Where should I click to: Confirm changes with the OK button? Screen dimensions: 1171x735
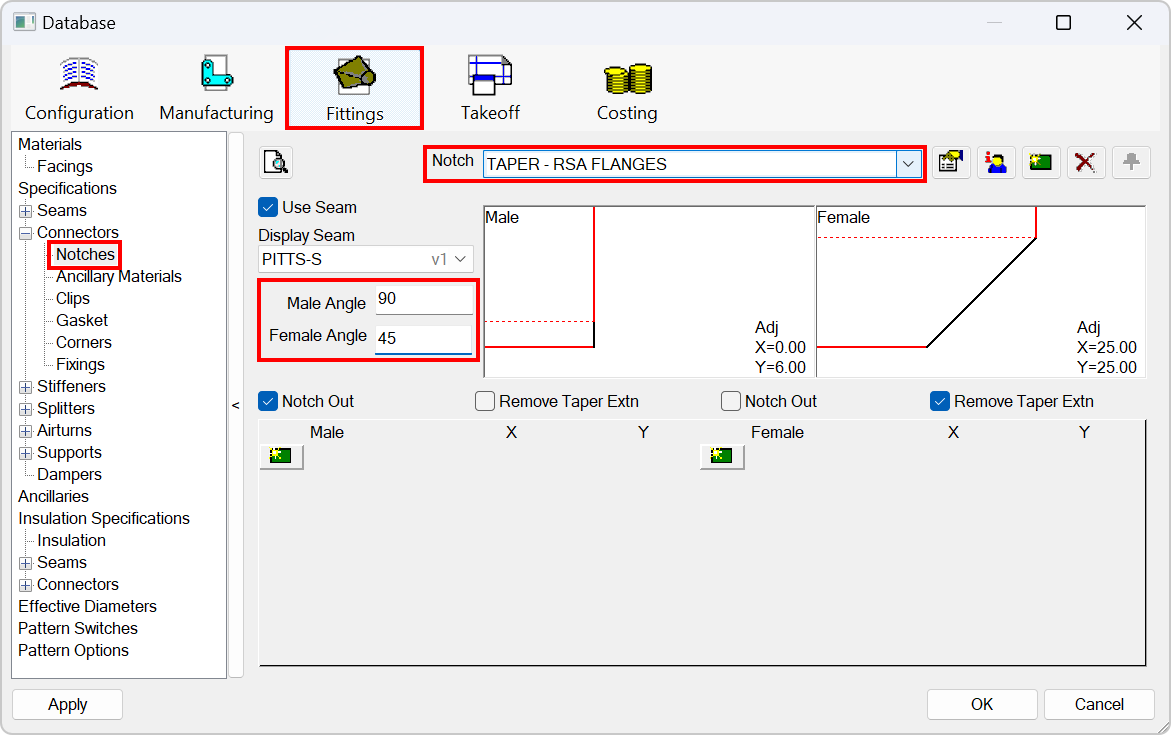coord(981,704)
